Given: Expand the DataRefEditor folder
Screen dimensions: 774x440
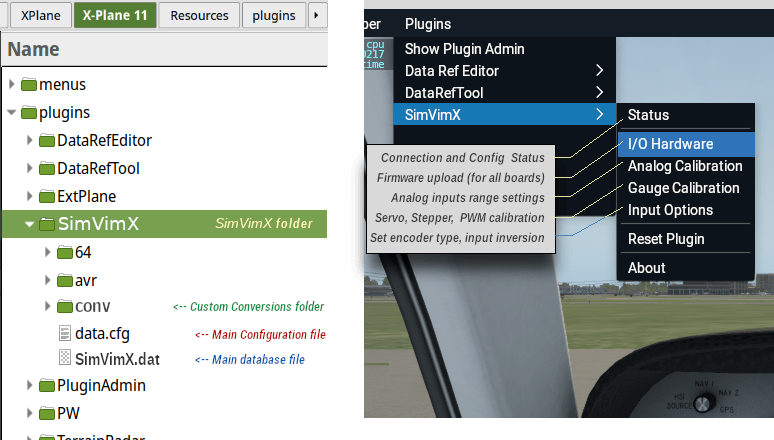Looking at the screenshot, I should coord(30,140).
